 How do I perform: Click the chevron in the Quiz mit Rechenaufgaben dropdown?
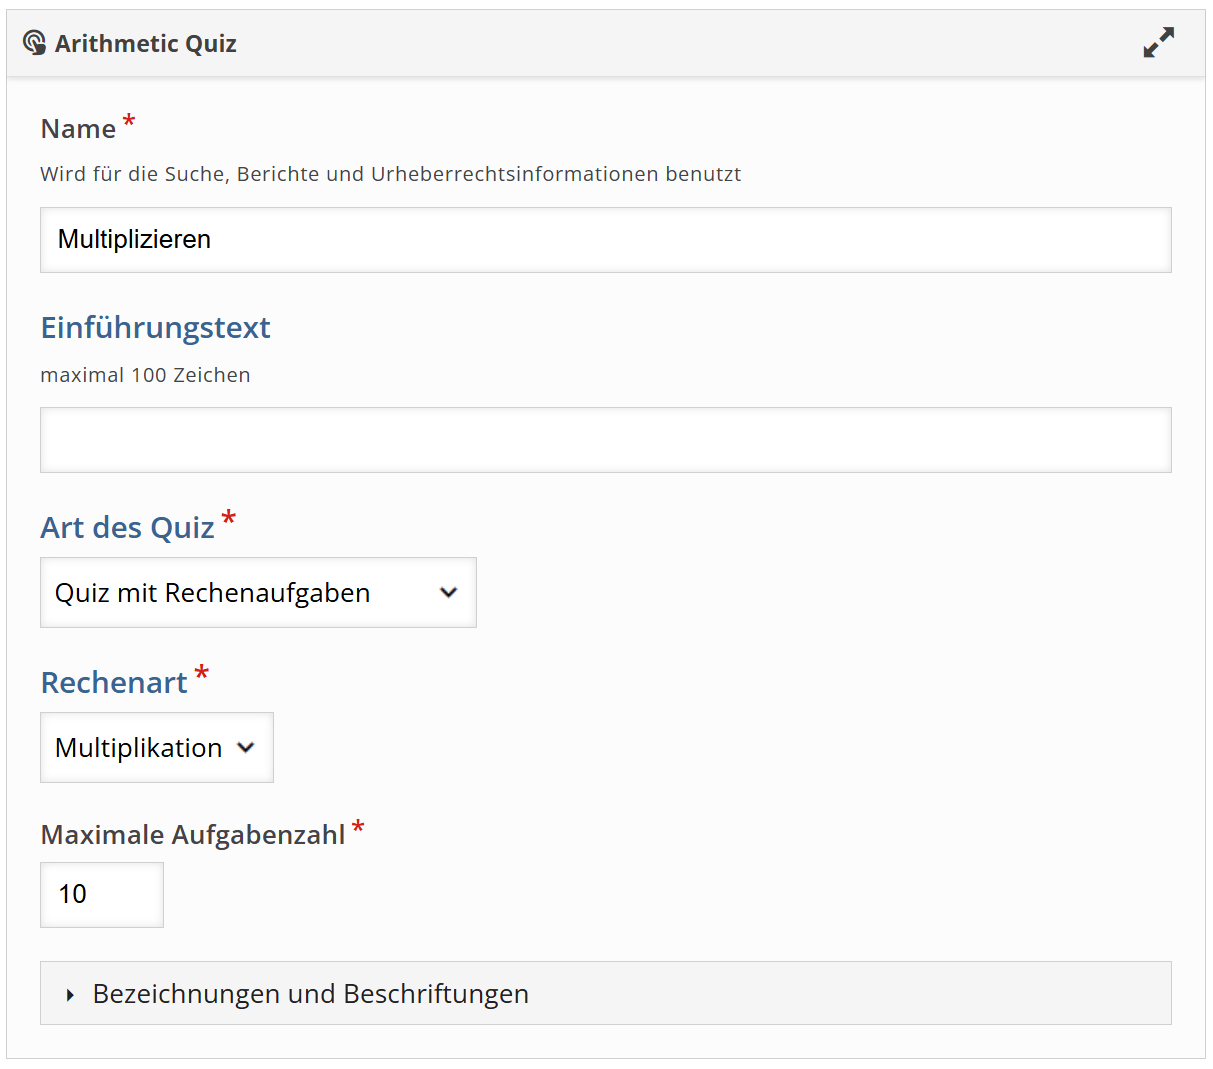pos(448,593)
